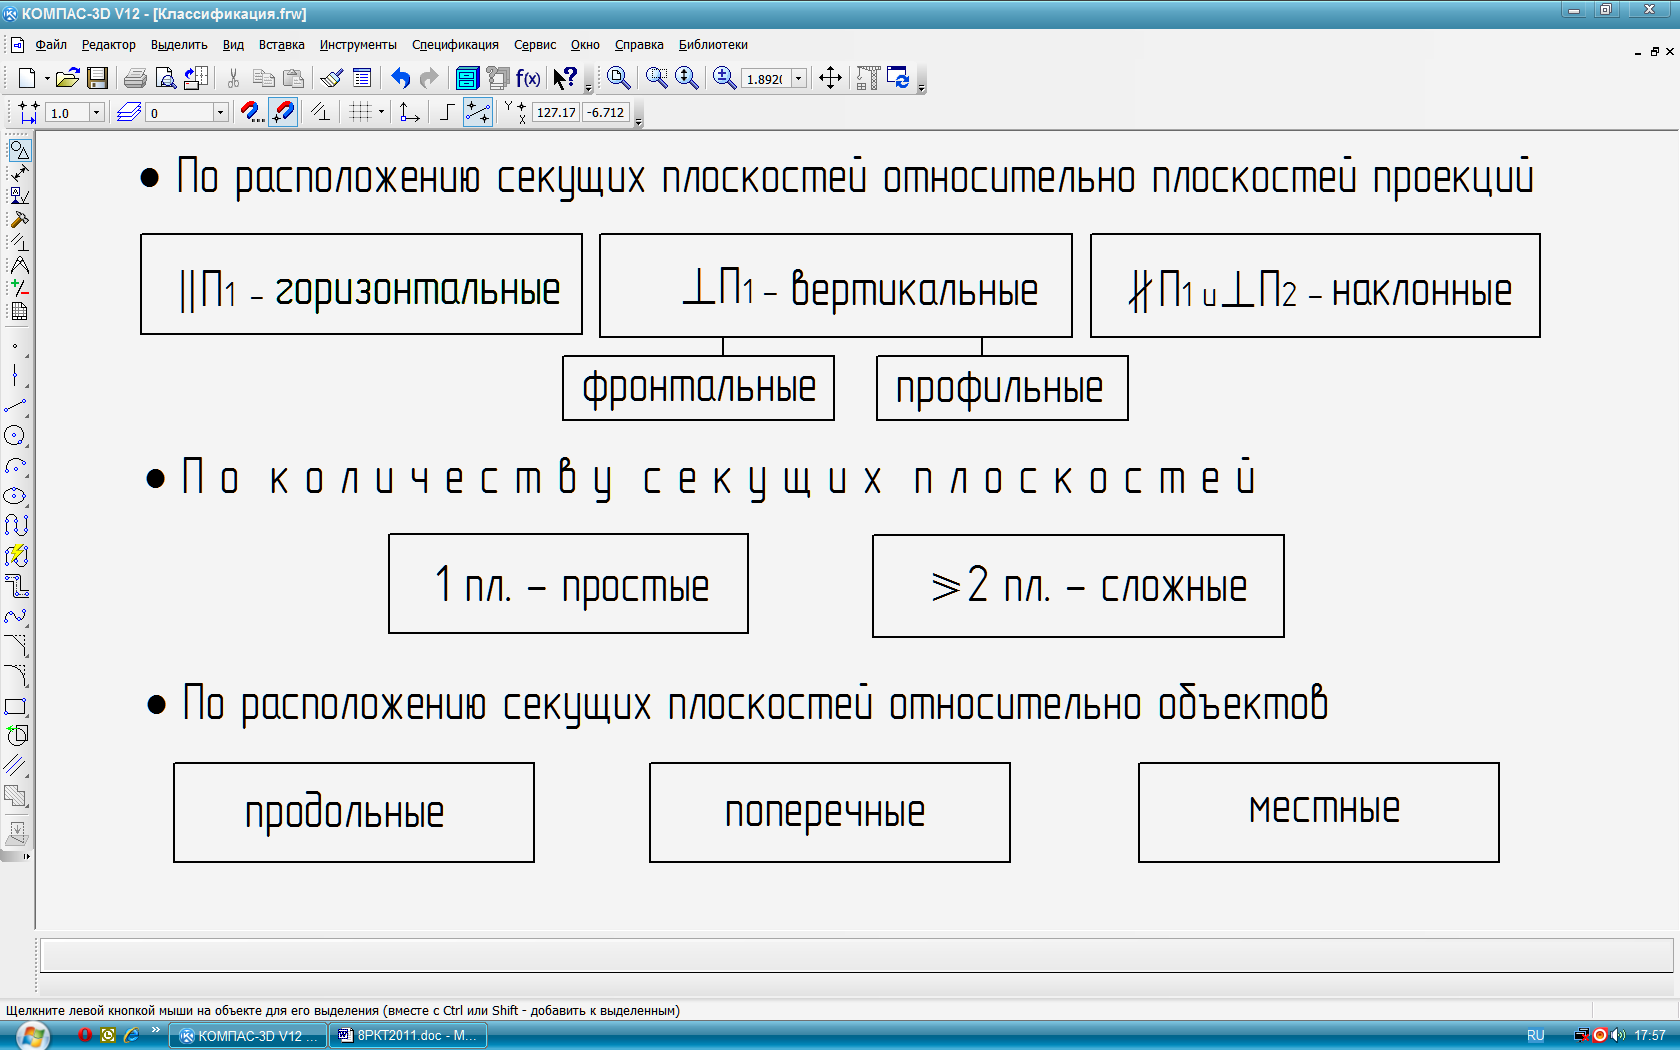The image size is (1680, 1050).
Task: Select the Arc tool
Action: tap(15, 466)
